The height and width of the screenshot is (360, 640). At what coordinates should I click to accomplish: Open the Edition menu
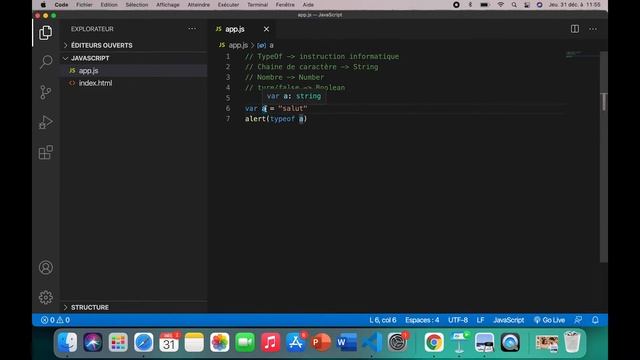point(109,5)
